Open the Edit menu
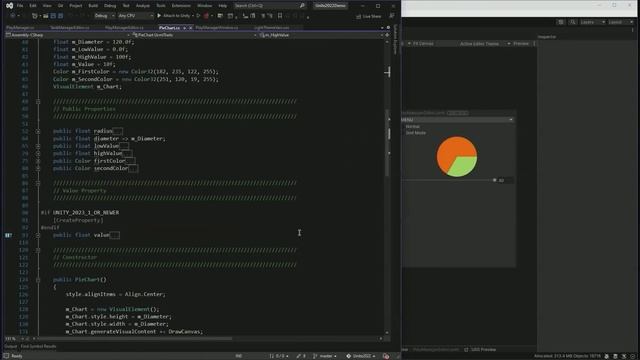Screen dimensions: 640x360 pos(33,6)
